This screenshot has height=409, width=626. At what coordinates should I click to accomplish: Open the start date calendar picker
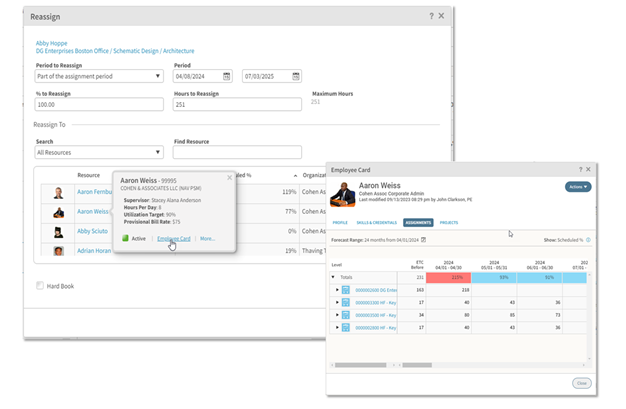[227, 76]
